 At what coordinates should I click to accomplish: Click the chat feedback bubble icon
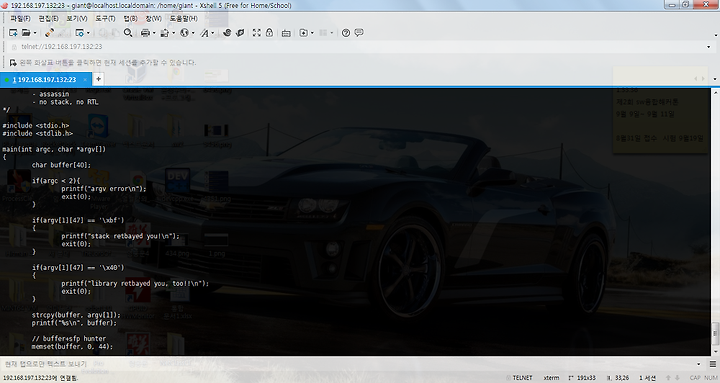pyautogui.click(x=359, y=33)
